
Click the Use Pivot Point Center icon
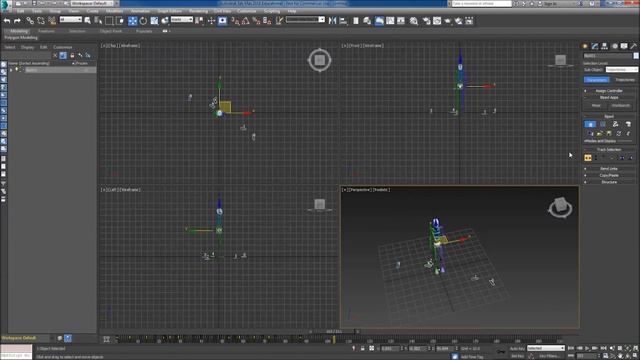tap(200, 21)
